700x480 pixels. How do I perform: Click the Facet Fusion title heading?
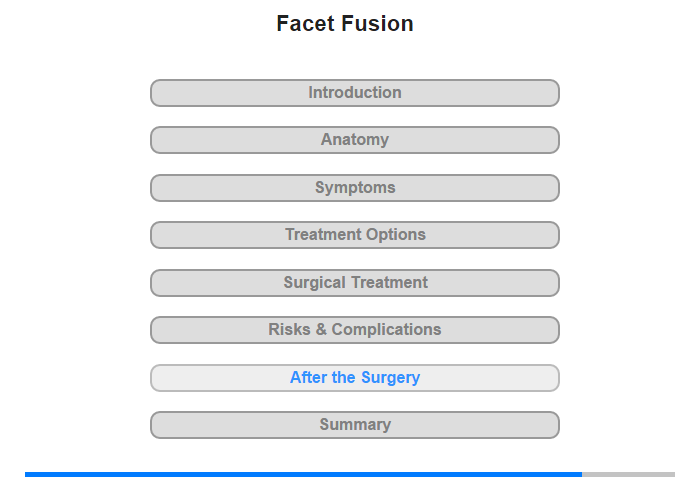(x=345, y=23)
